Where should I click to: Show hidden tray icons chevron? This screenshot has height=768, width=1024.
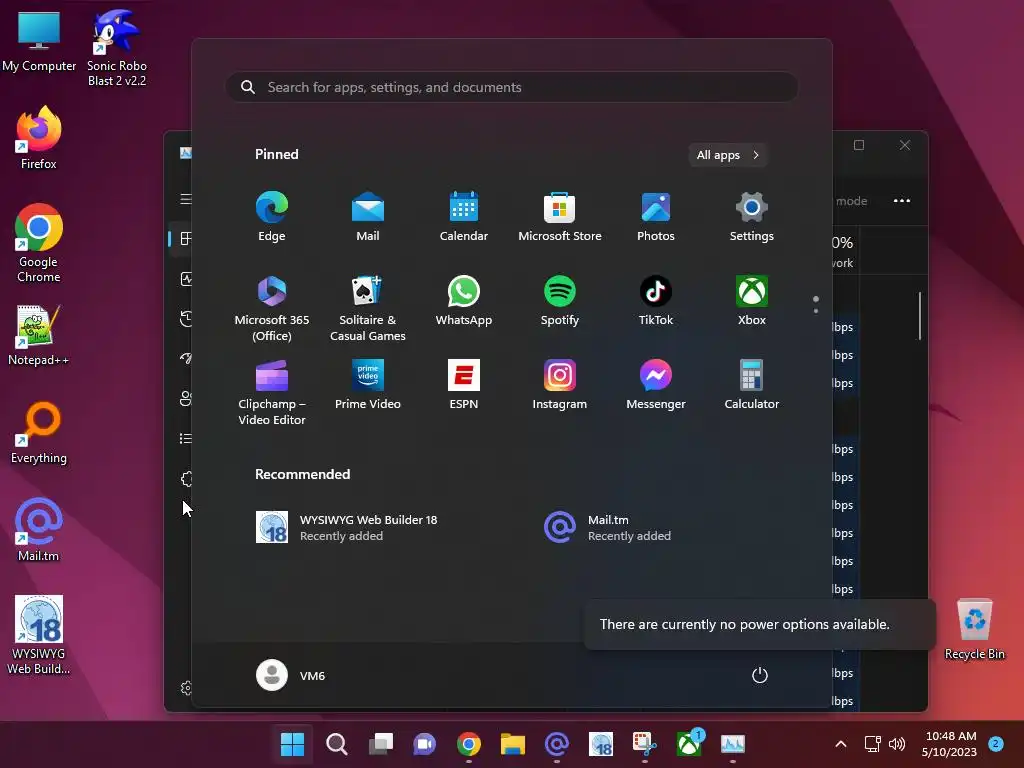point(841,744)
